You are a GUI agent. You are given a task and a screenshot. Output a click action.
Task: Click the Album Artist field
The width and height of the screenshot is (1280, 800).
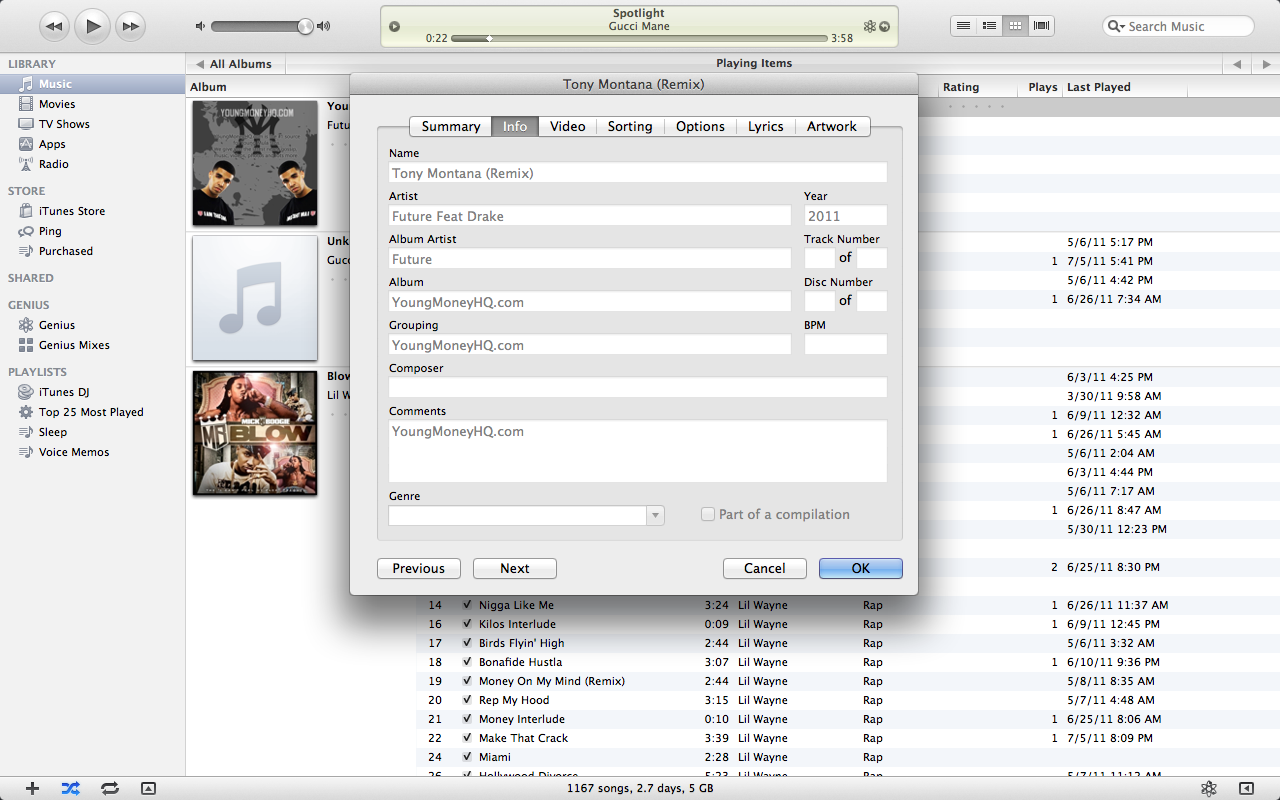coord(590,259)
